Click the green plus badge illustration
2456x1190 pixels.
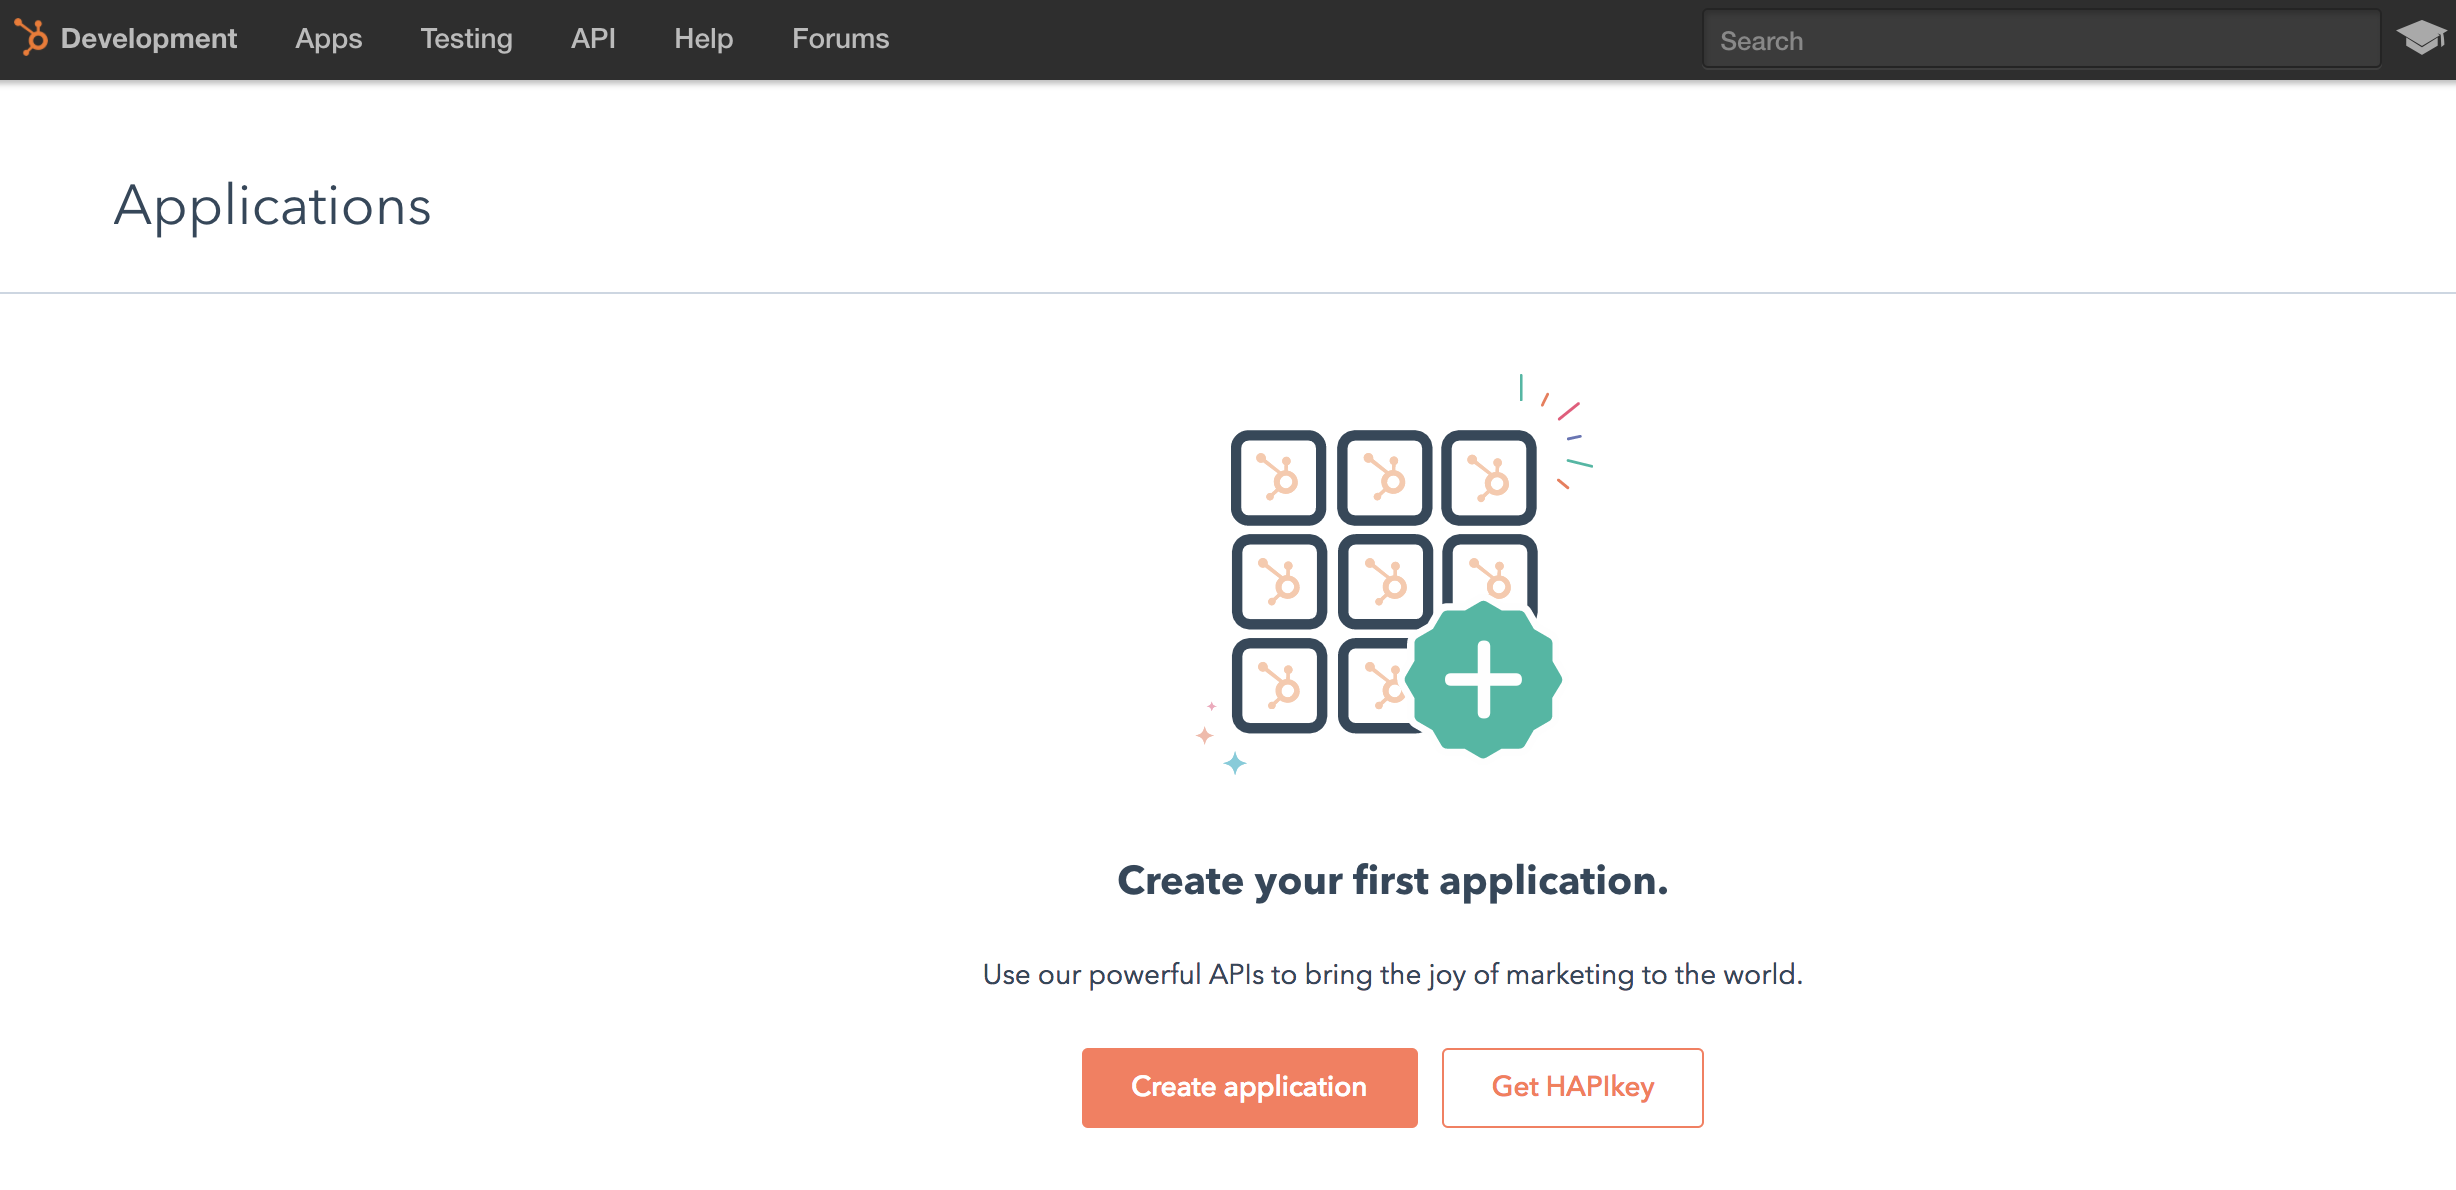(x=1483, y=680)
